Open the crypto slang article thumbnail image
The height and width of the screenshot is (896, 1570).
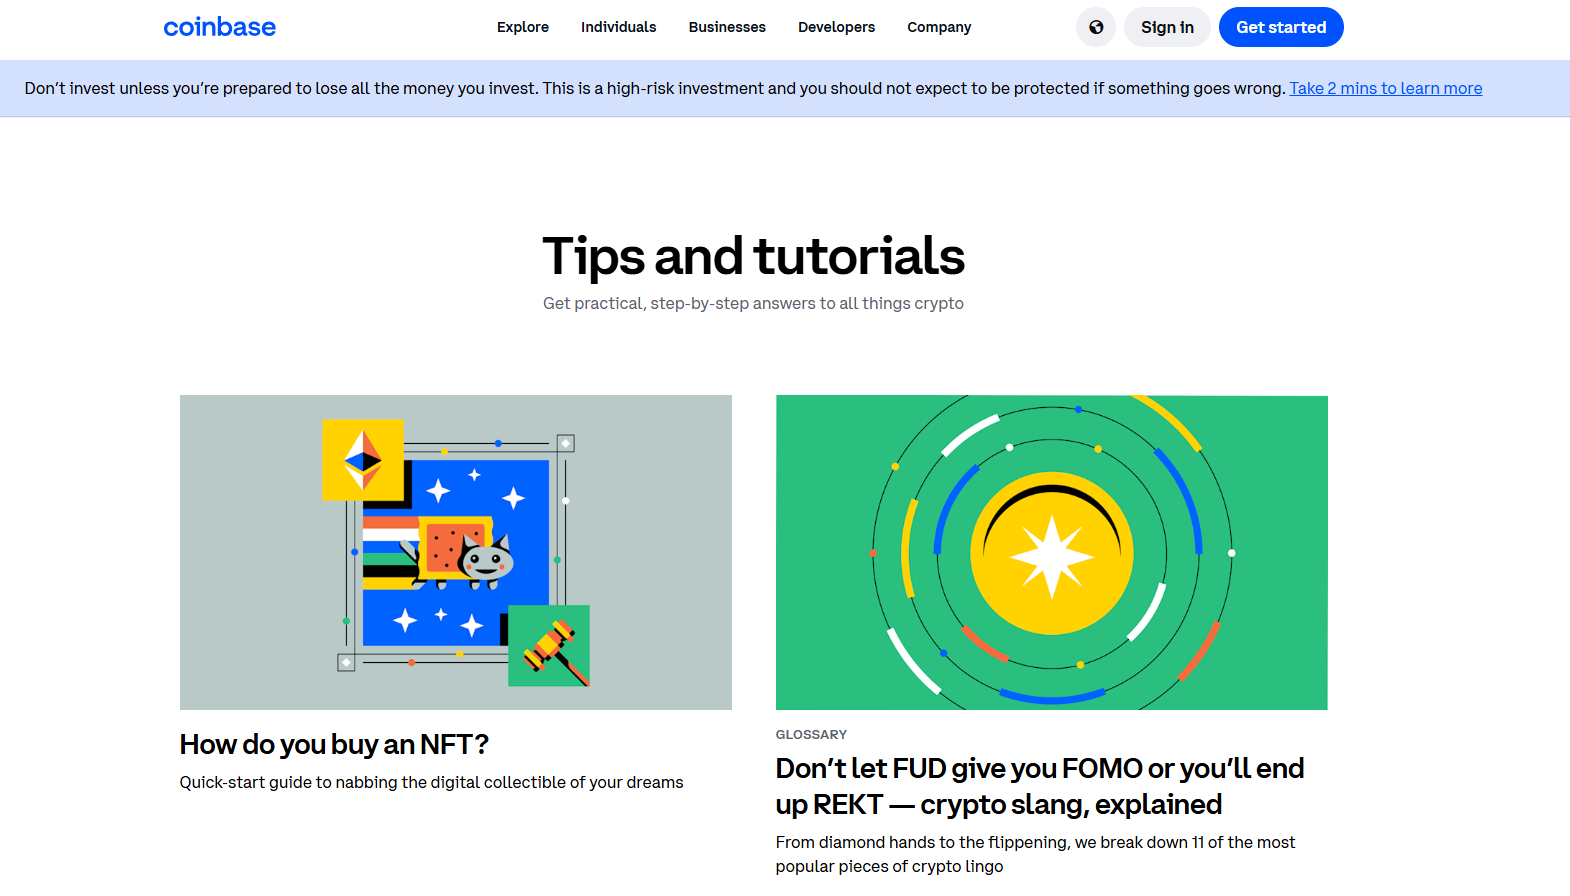point(1052,552)
